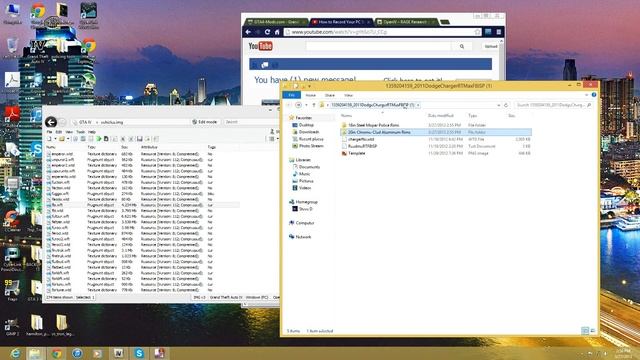Click the floppy disk save icon in OpenIV toolbar

pyautogui.click(x=140, y=139)
